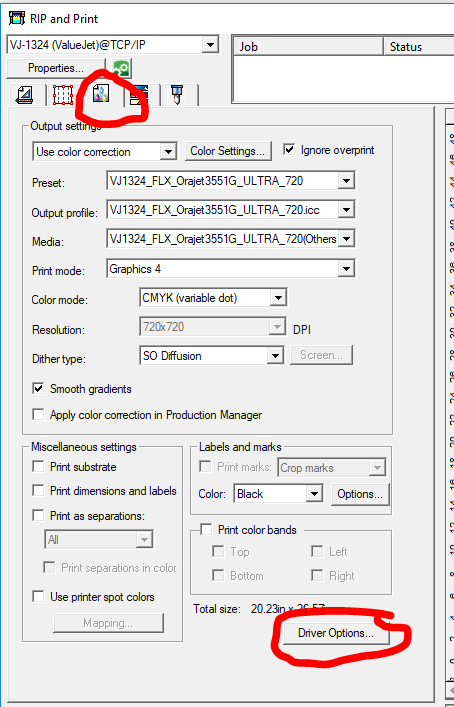Open the marks Color dropdown showing Black
Image resolution: width=454 pixels, height=707 pixels.
tap(278, 494)
